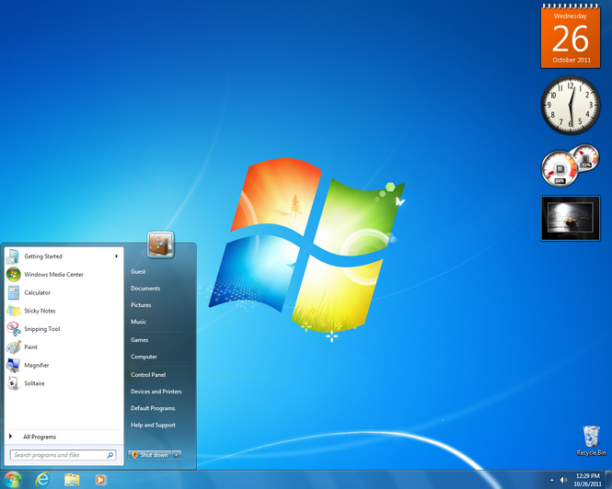Click the volume speaker tray icon
612x489 pixels.
(x=564, y=480)
